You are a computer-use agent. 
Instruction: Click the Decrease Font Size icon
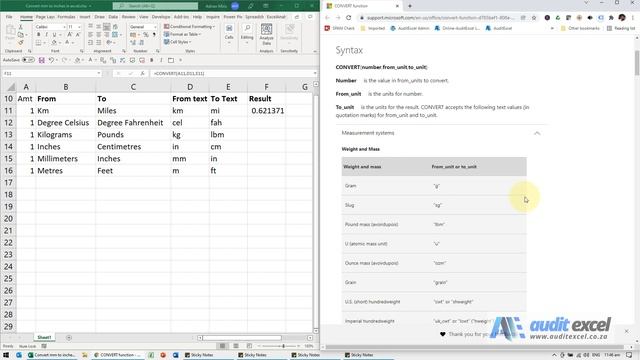click(x=78, y=35)
